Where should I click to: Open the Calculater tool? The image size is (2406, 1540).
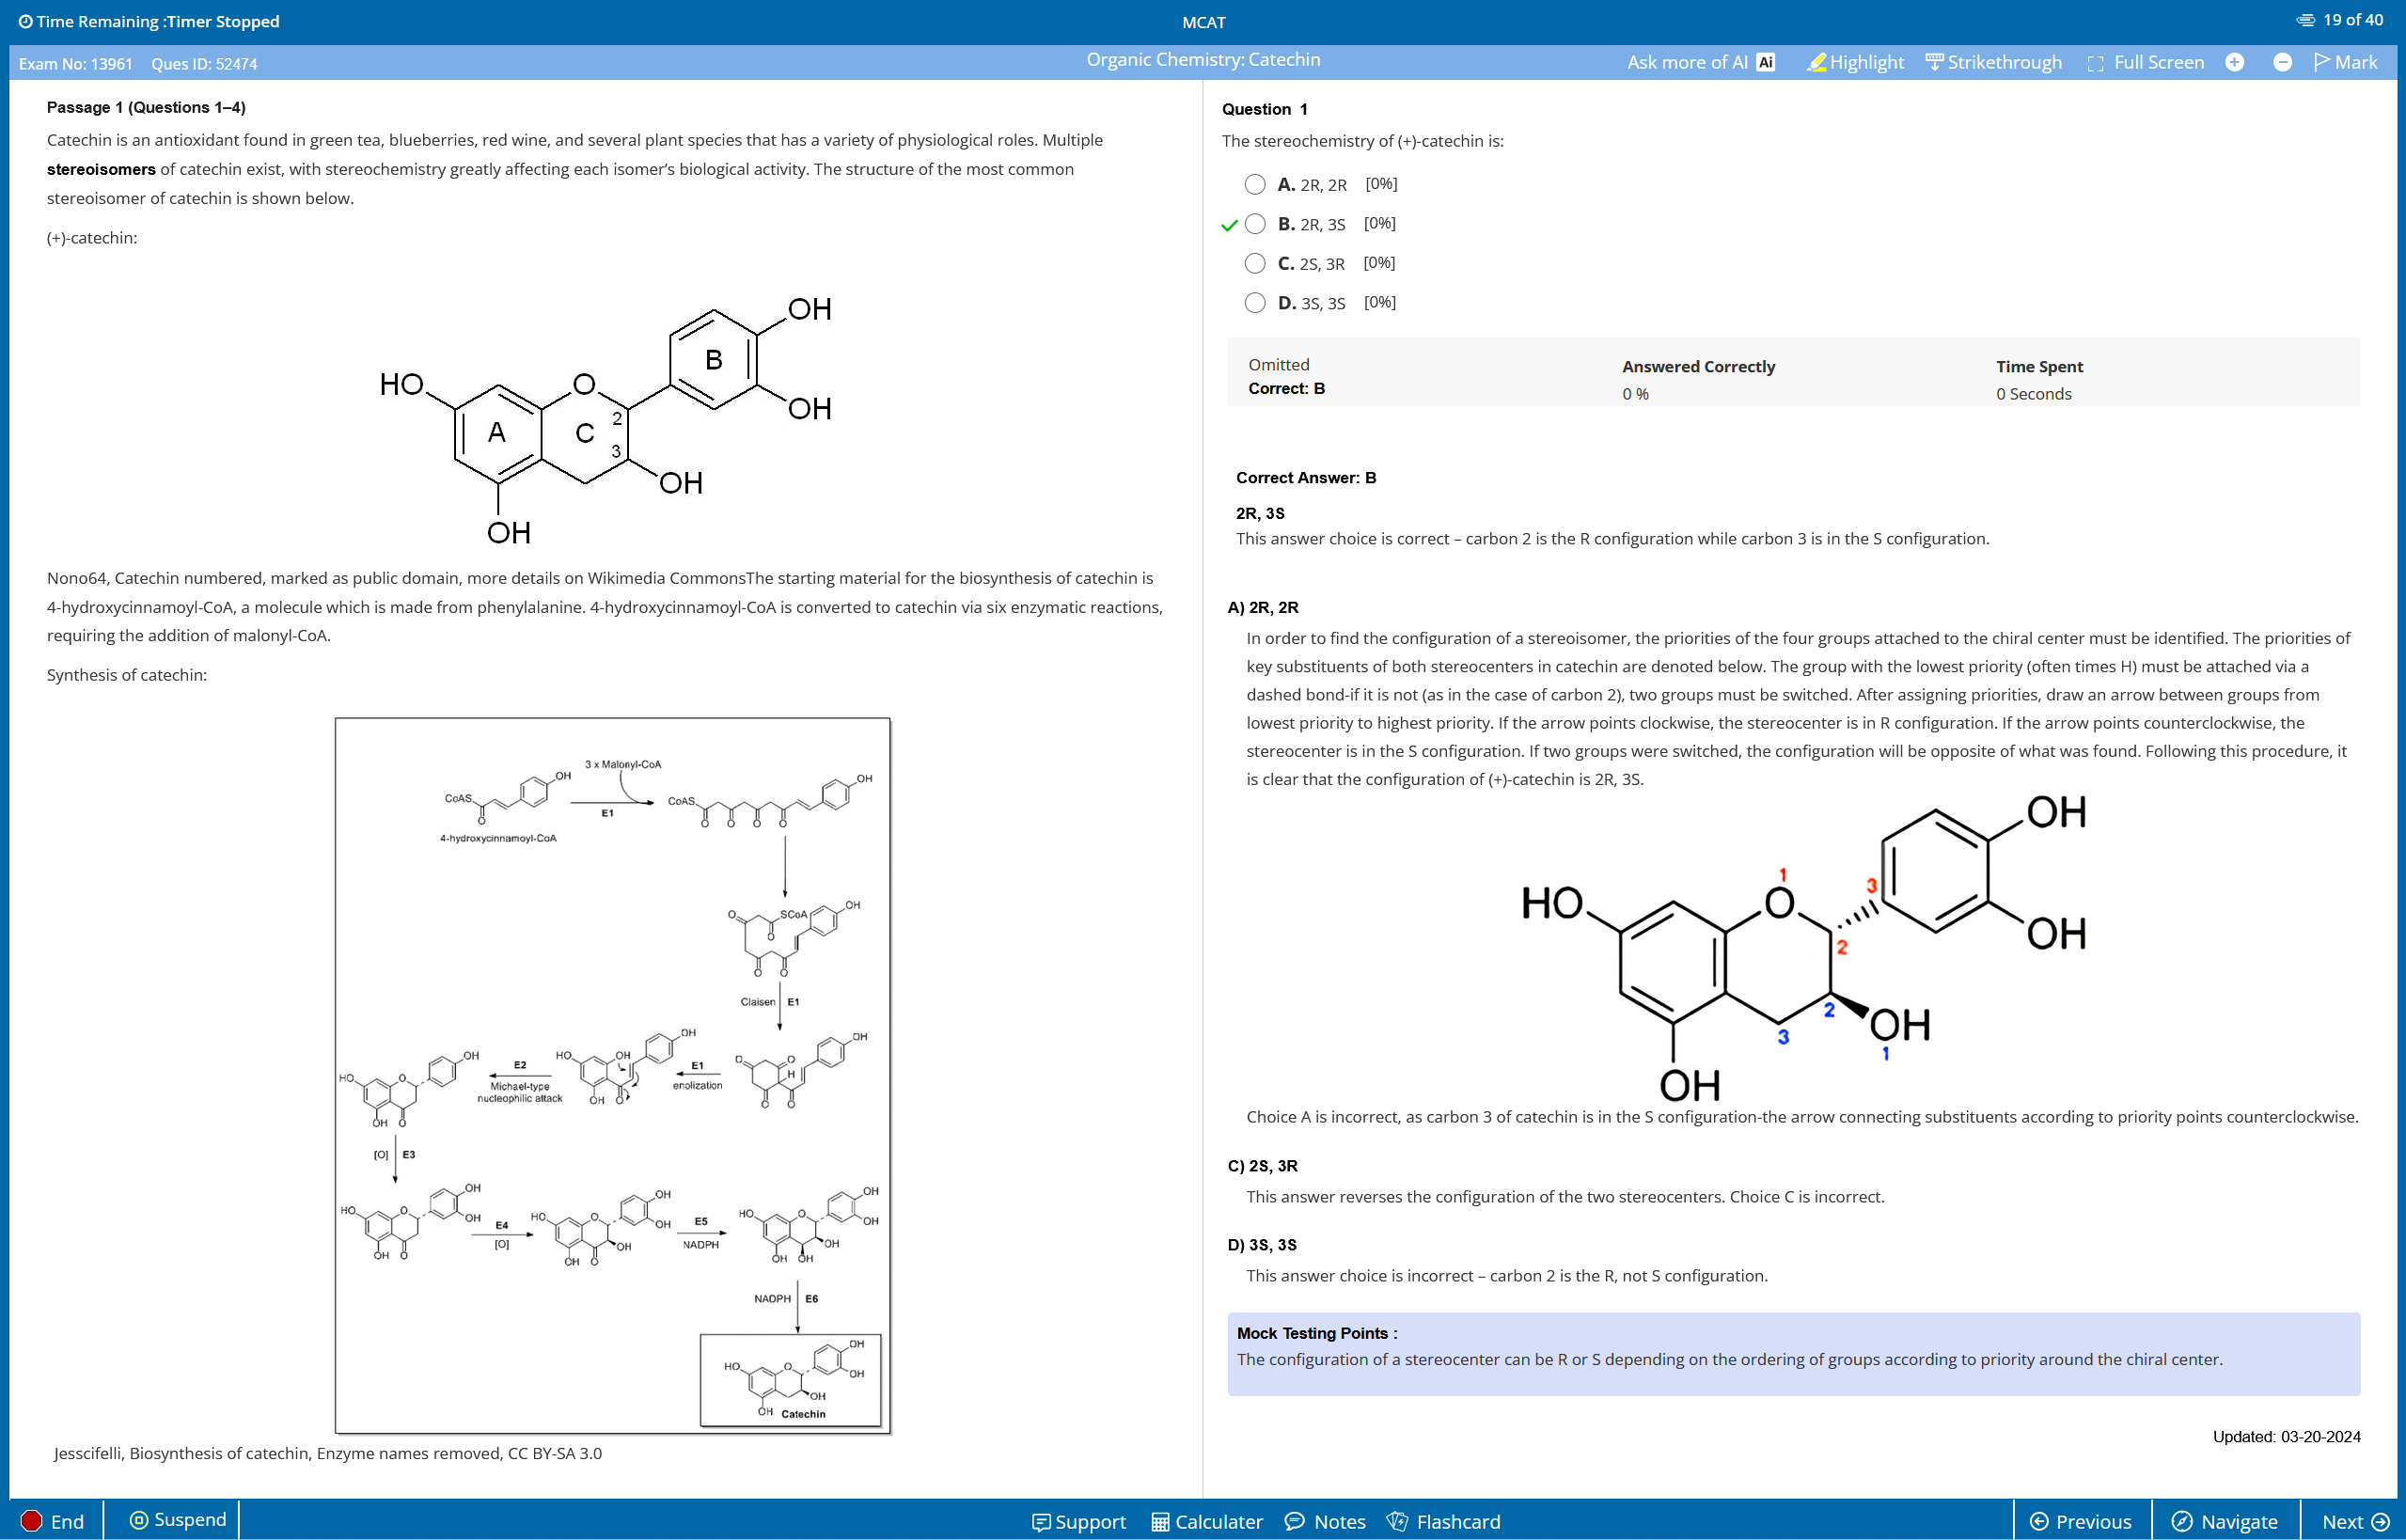[1207, 1522]
